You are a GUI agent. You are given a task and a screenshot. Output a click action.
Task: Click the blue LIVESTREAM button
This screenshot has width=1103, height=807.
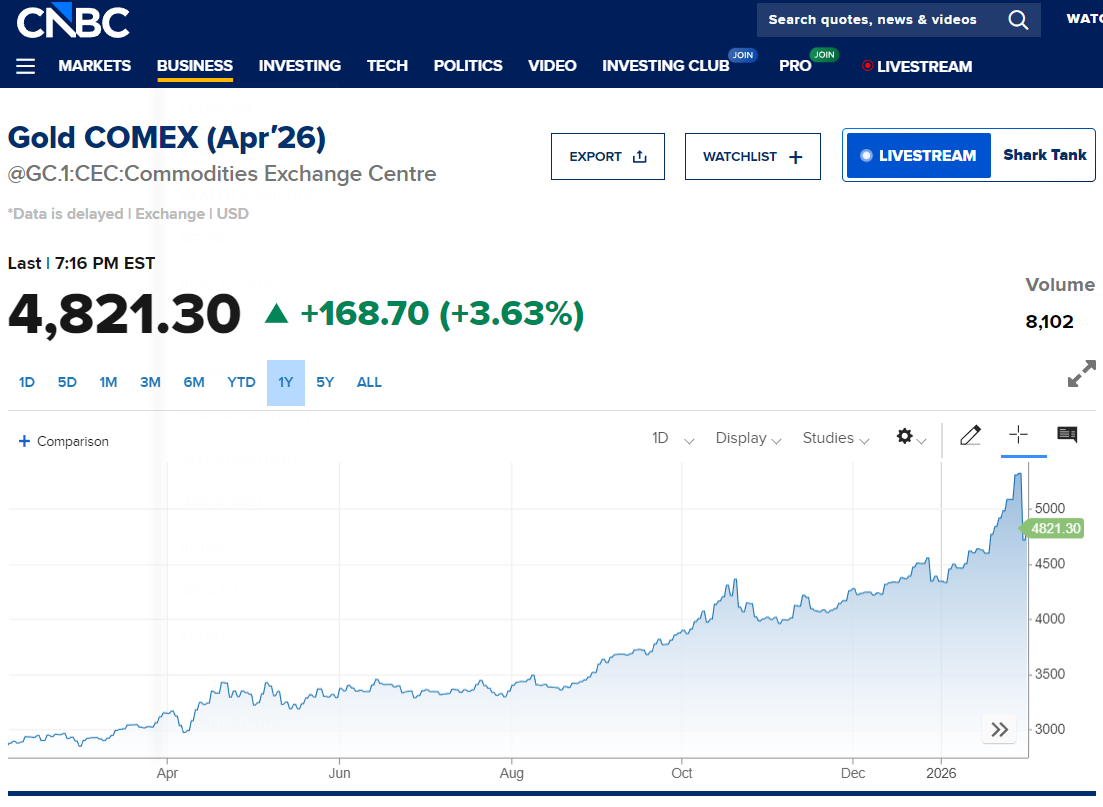tap(918, 155)
